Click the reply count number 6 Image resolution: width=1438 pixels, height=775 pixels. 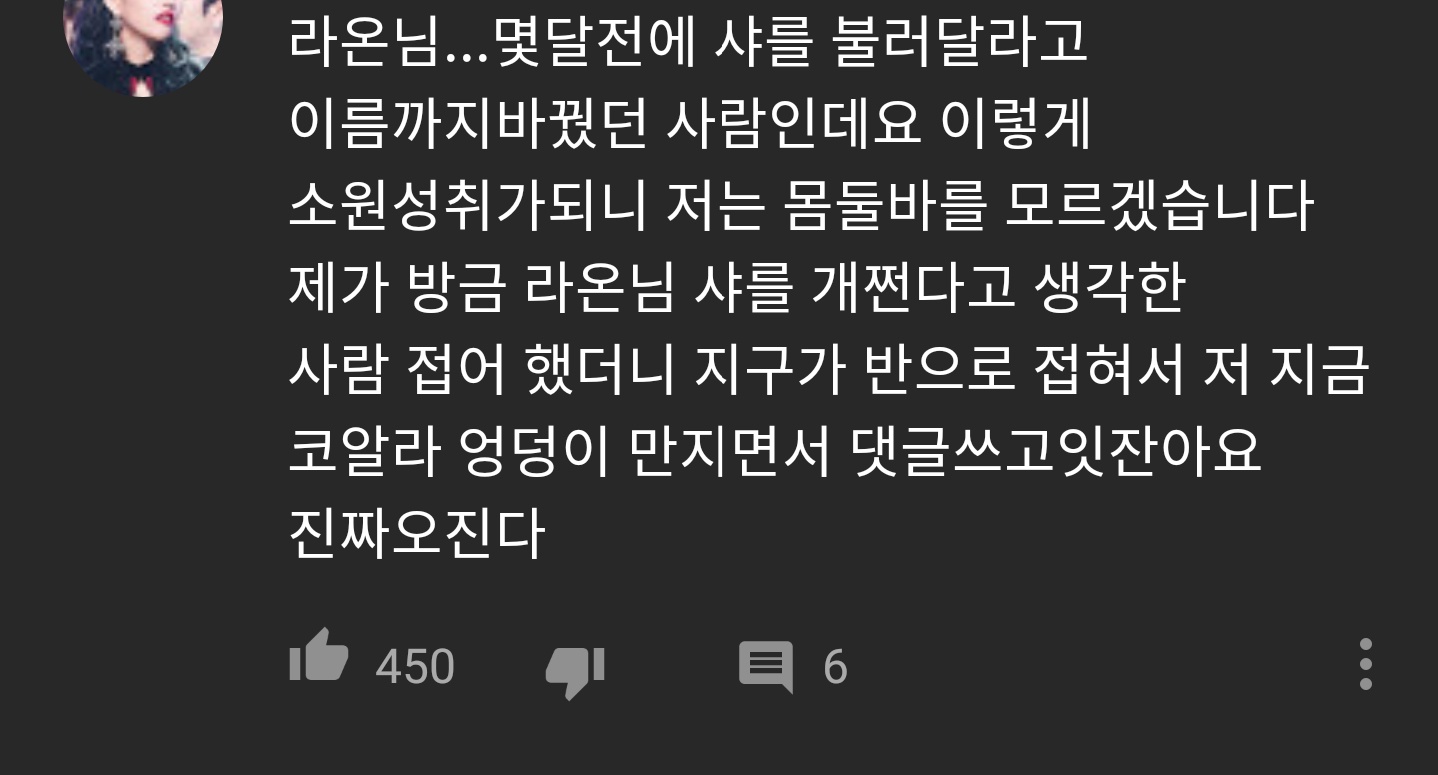pos(835,667)
